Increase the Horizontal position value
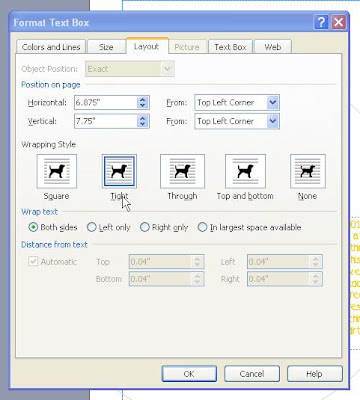This screenshot has height=400, width=360. click(x=143, y=99)
